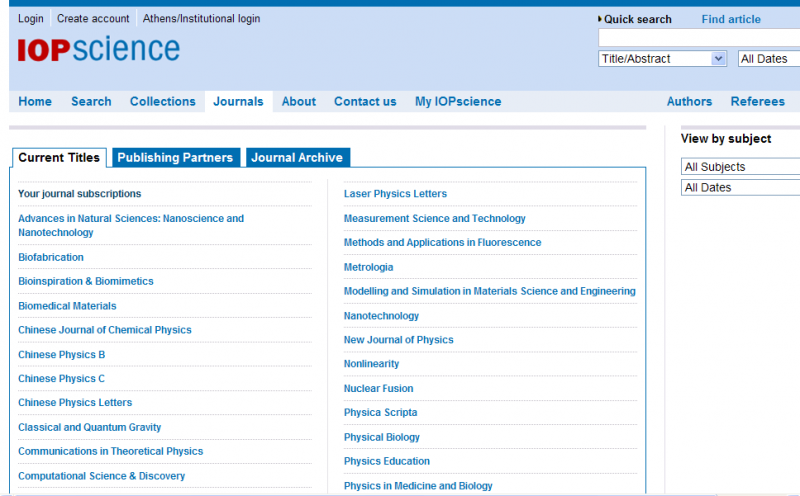Go to the Home menu item

pyautogui.click(x=35, y=102)
